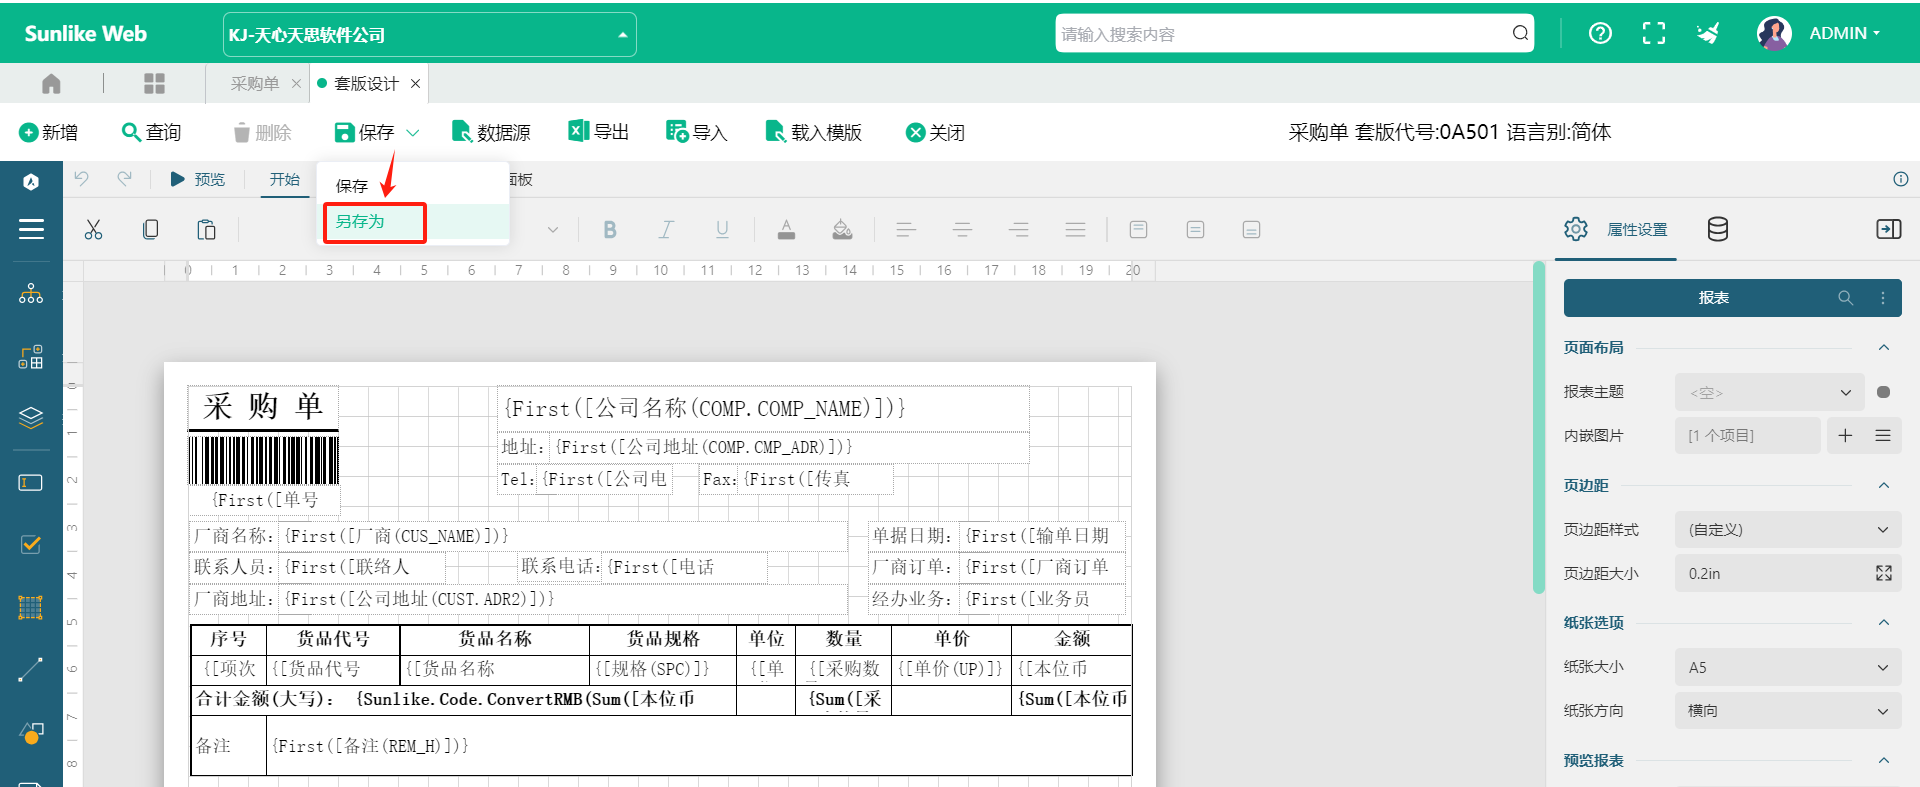Open the hamburger menu in left sidebar
This screenshot has height=787, width=1920.
tap(31, 229)
